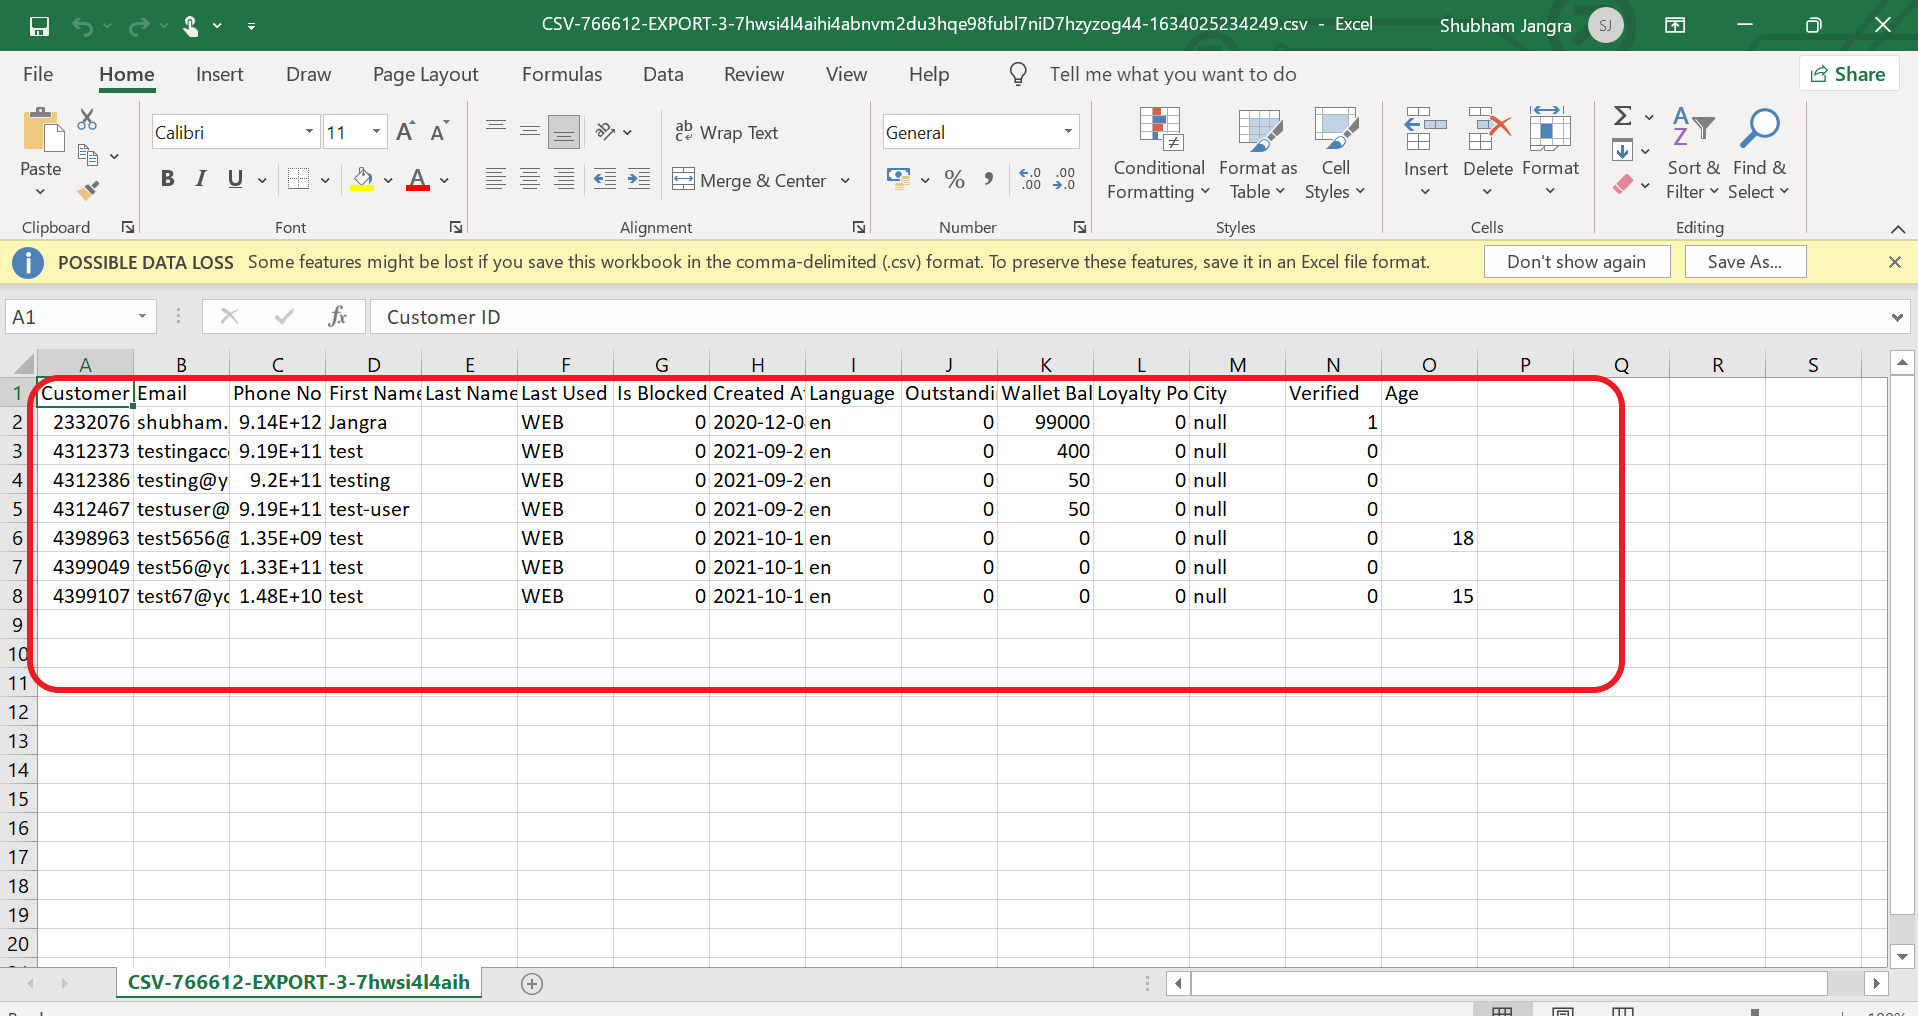1918x1016 pixels.
Task: Click the Fill Color bucket icon
Action: [362, 179]
